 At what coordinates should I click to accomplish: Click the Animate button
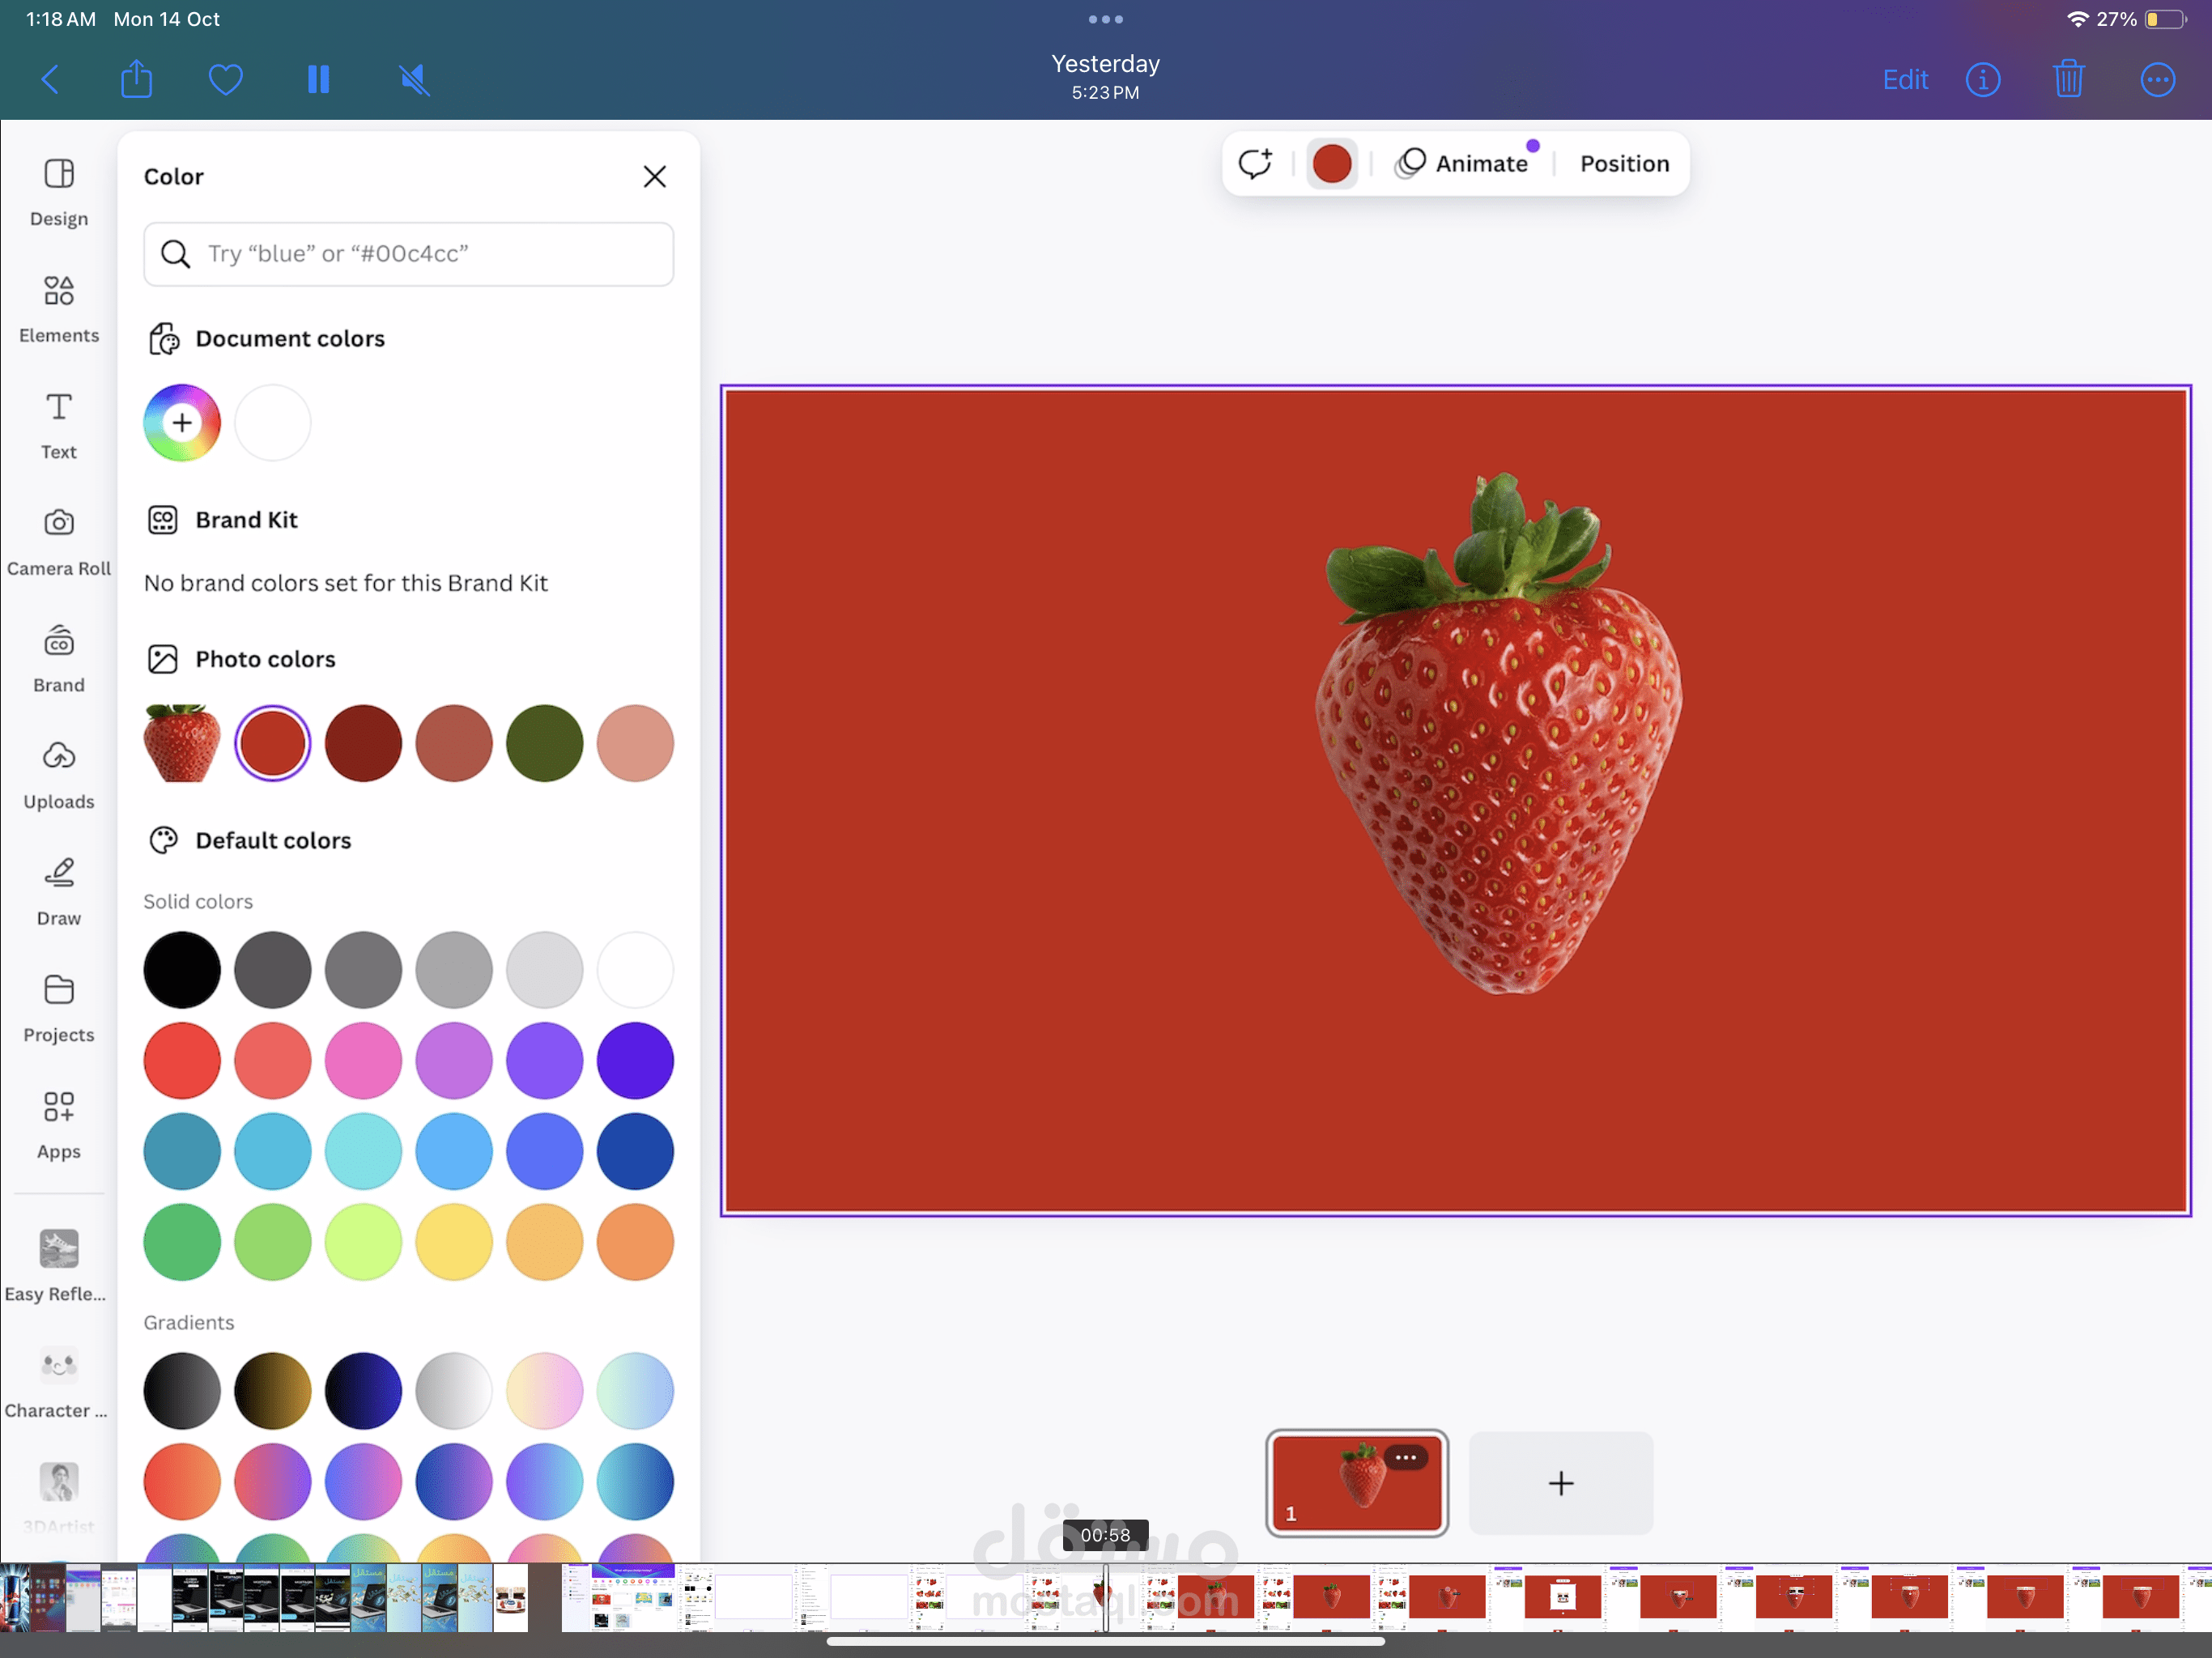[x=1463, y=163]
